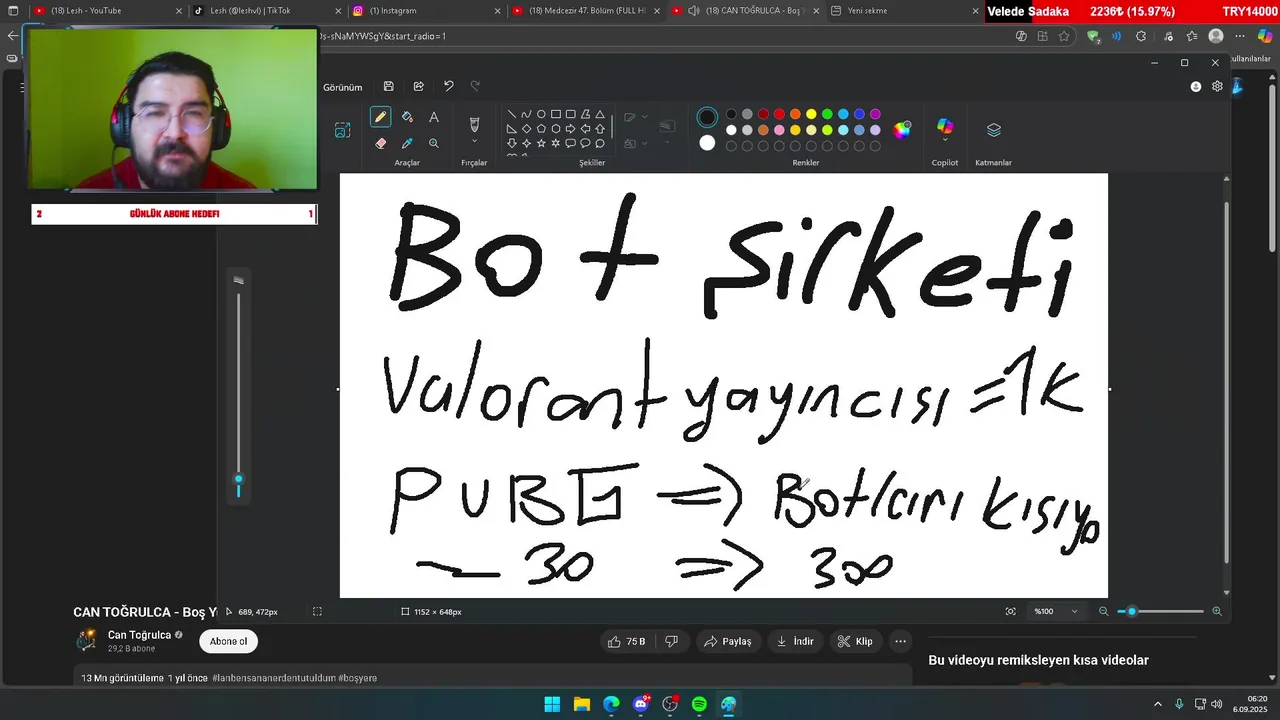Select the Magnifier tool in Araçlar
Viewport: 1280px width, 720px height.
coord(434,143)
